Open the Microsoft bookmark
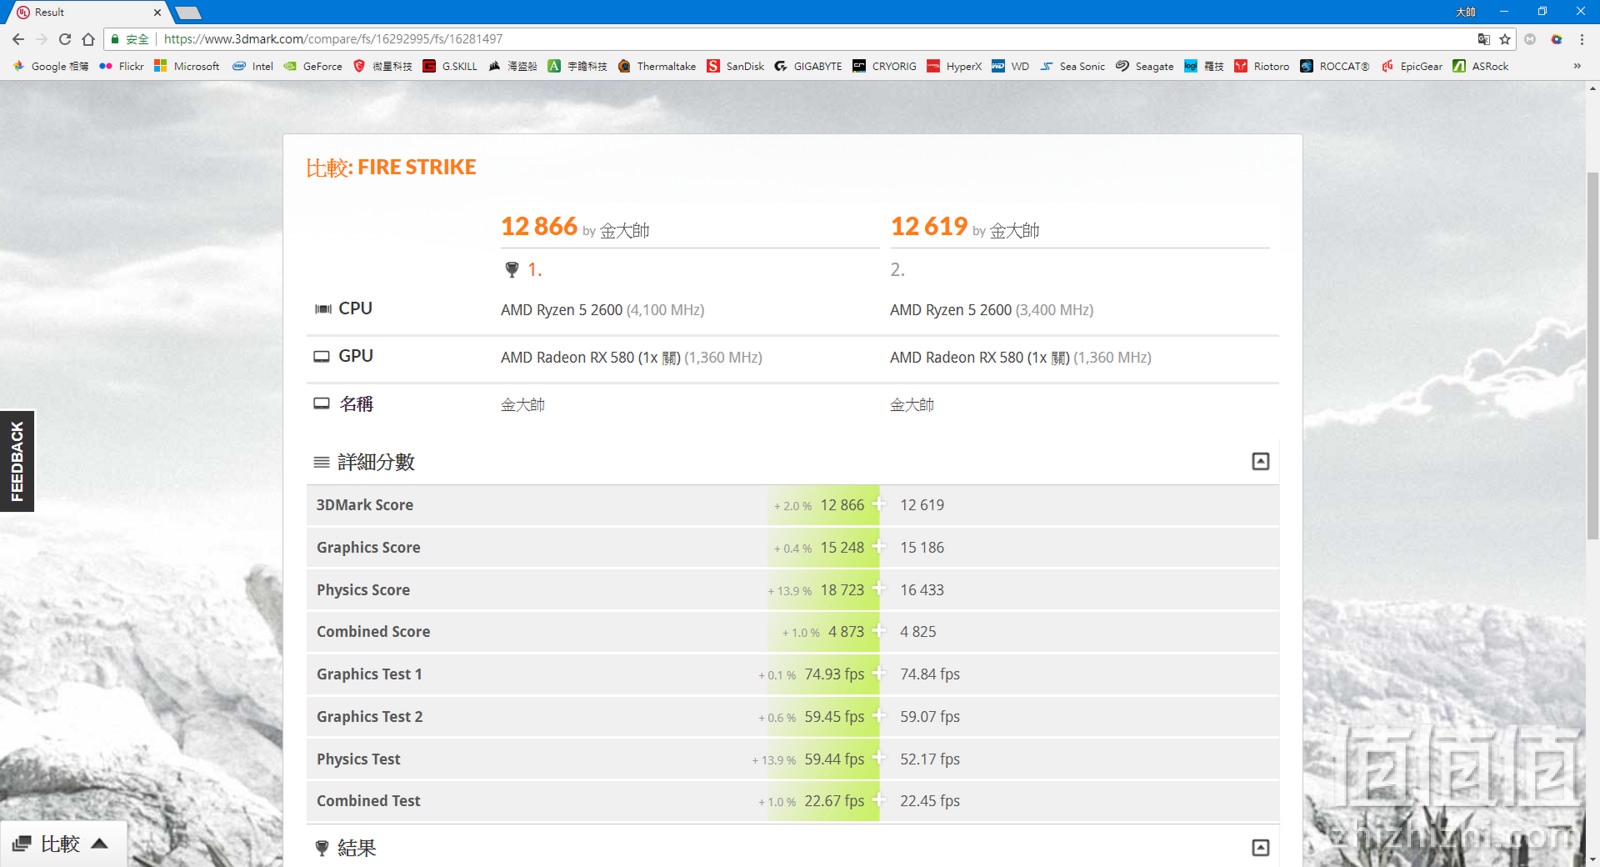This screenshot has width=1600, height=867. [x=187, y=66]
